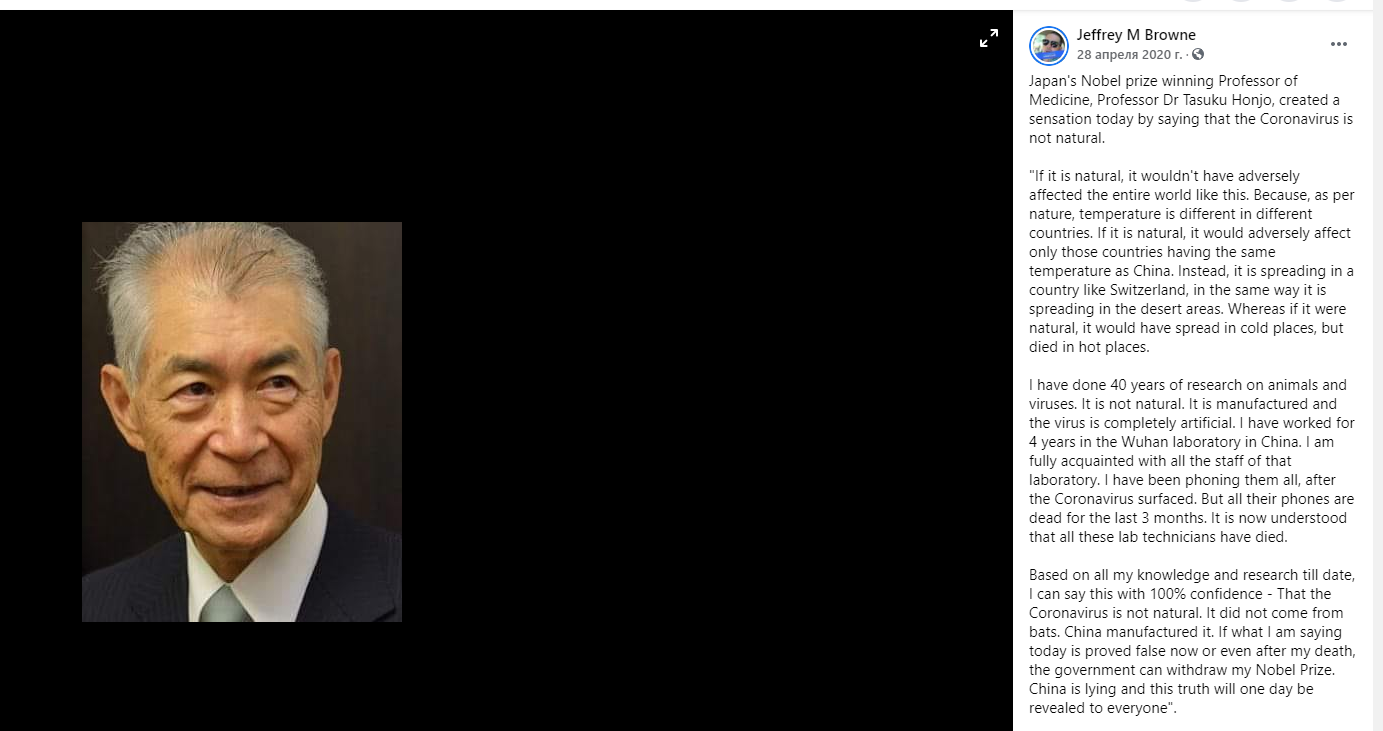1383x731 pixels.
Task: Click the right-edge vertical scrollbar
Action: tap(1377, 370)
